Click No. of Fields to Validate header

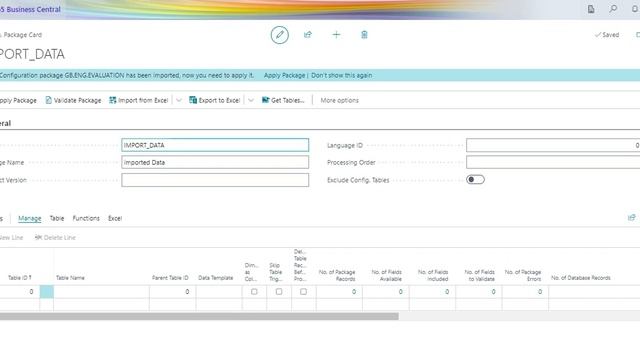480,275
